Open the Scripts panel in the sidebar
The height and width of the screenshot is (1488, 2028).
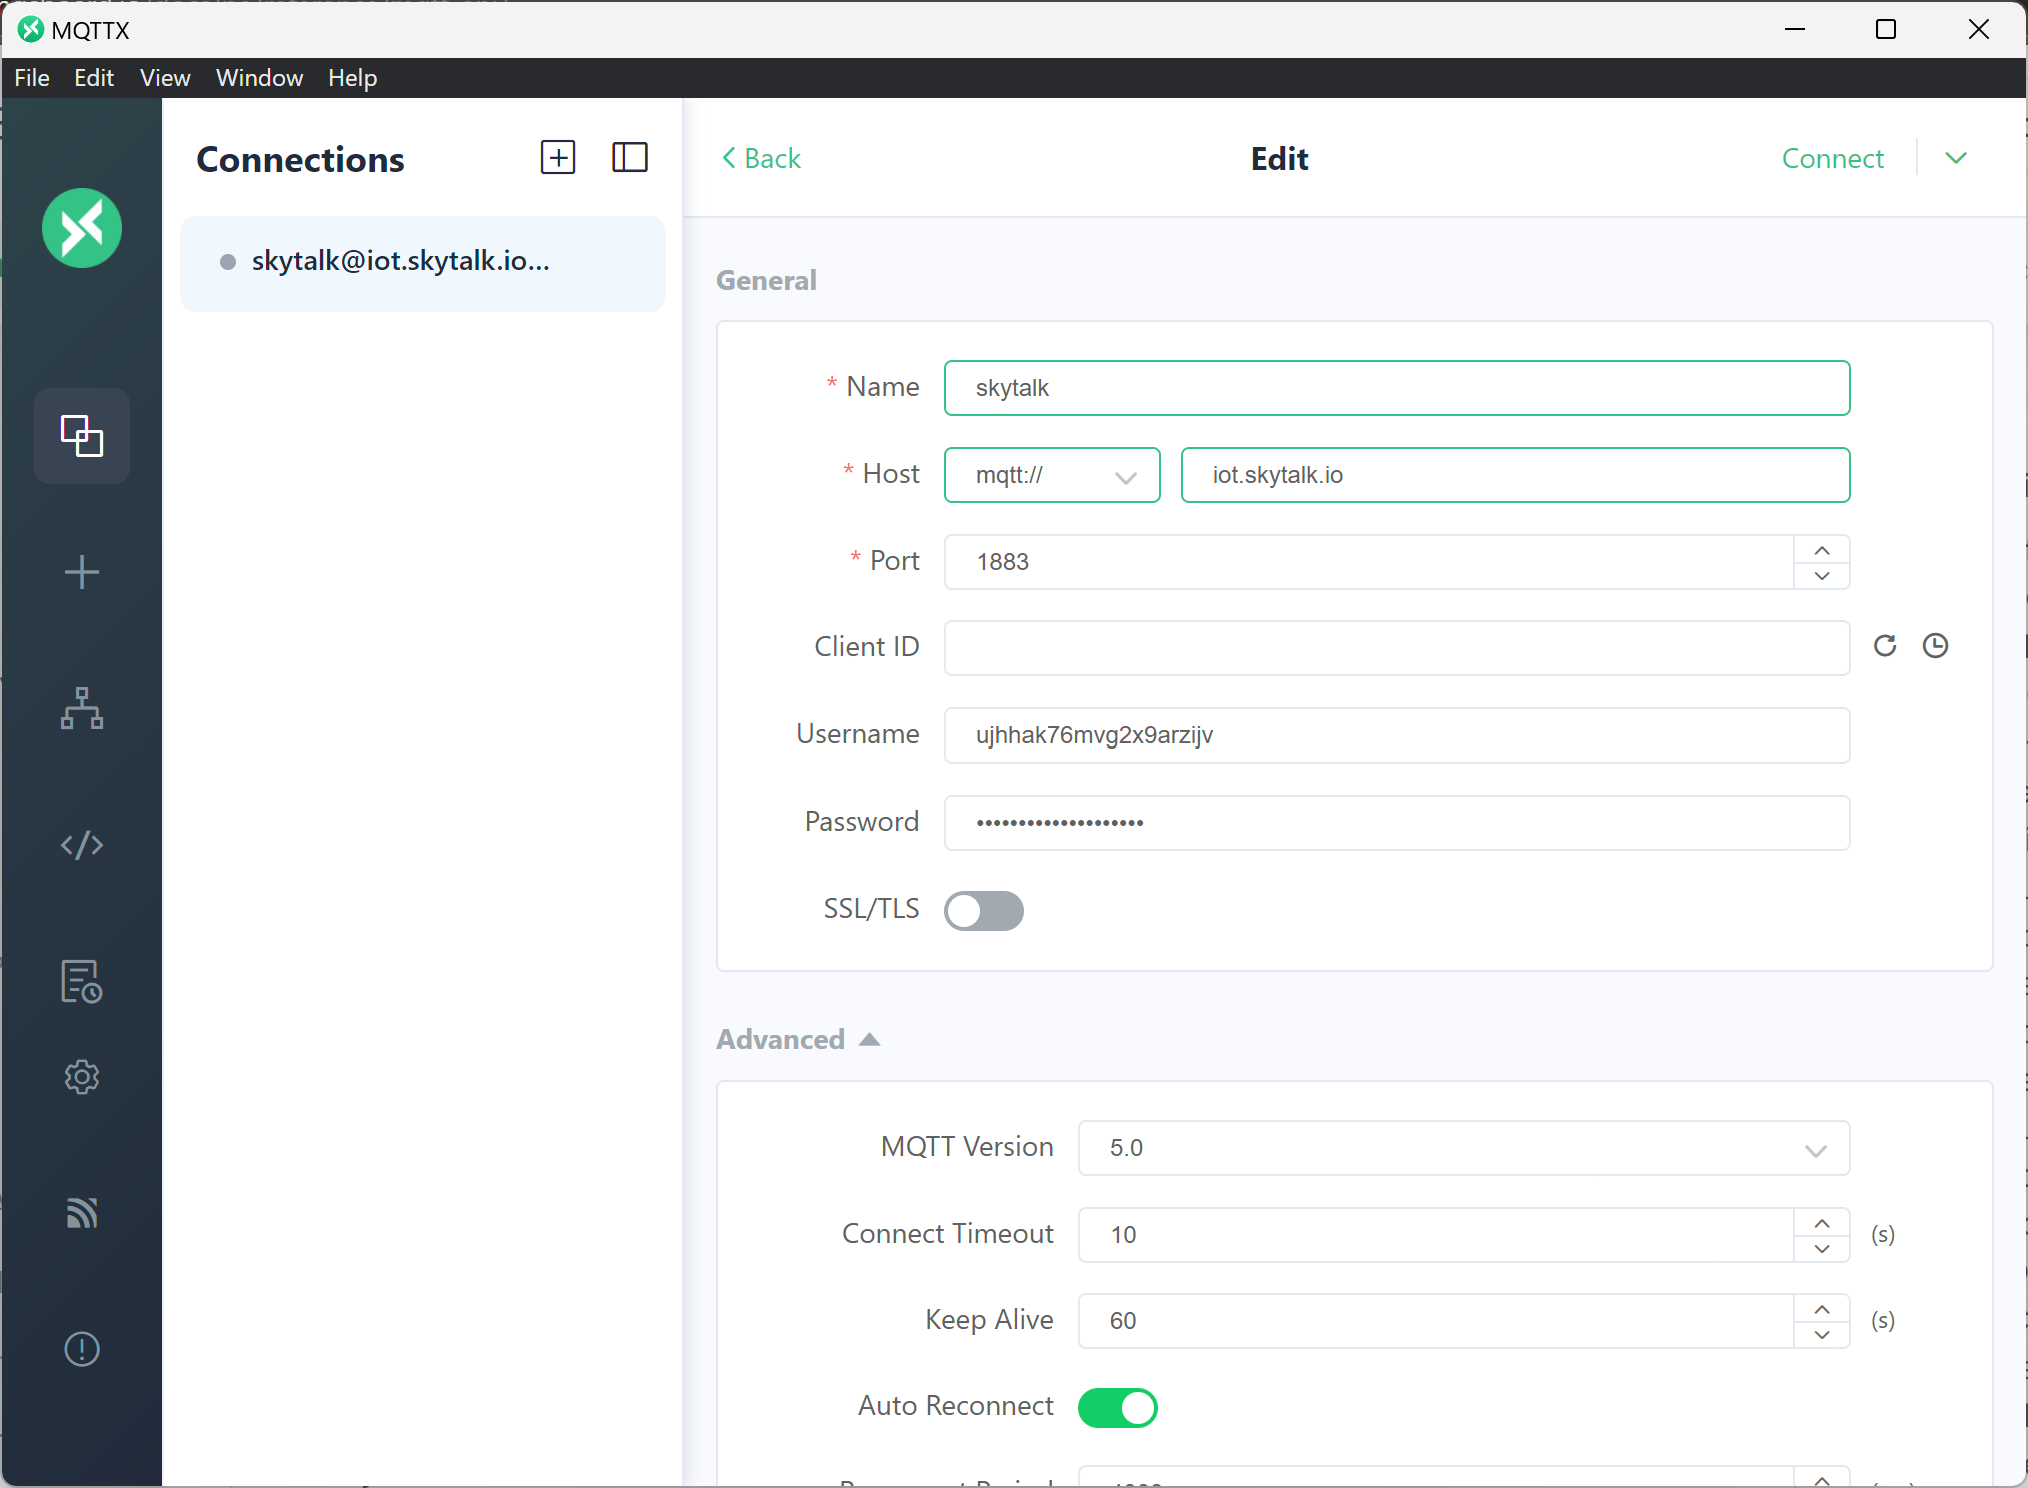[x=81, y=845]
